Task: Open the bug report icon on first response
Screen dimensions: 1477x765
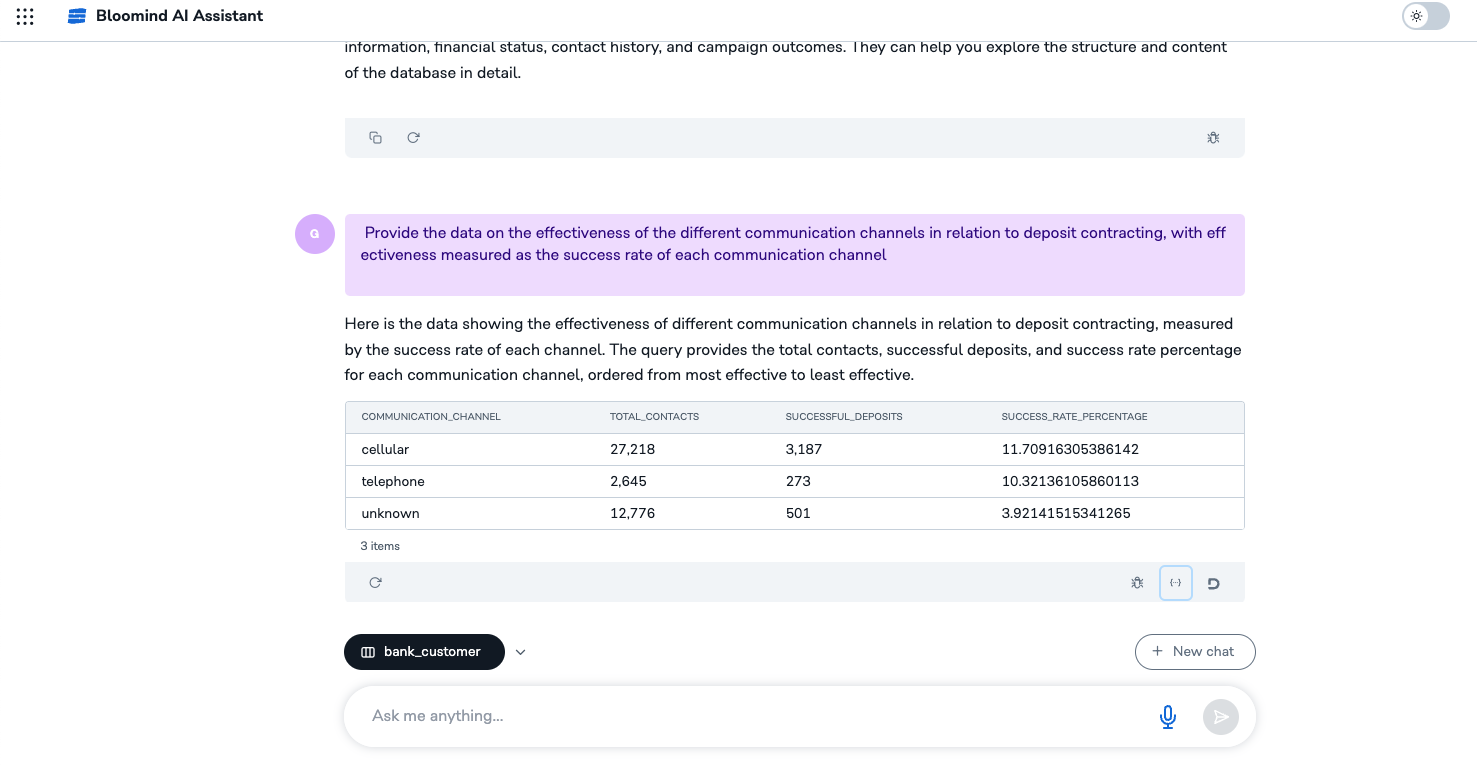Action: pyautogui.click(x=1213, y=137)
